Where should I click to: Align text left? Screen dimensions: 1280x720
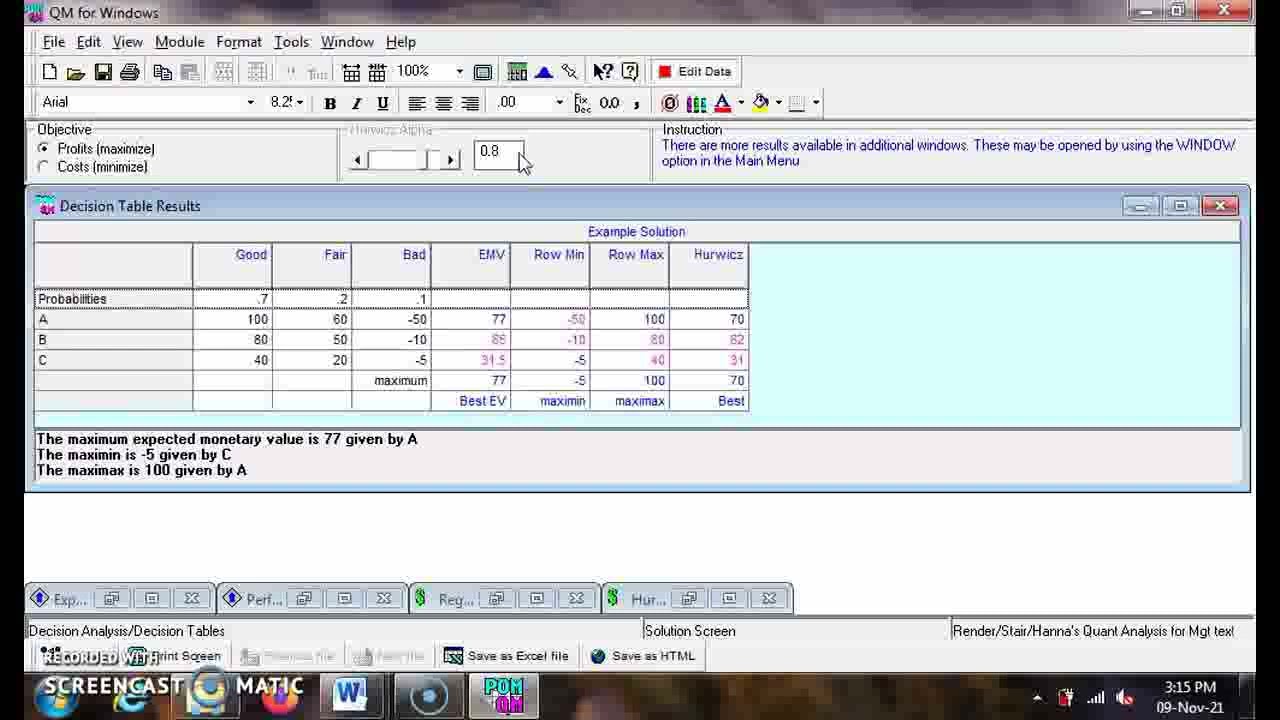click(417, 103)
